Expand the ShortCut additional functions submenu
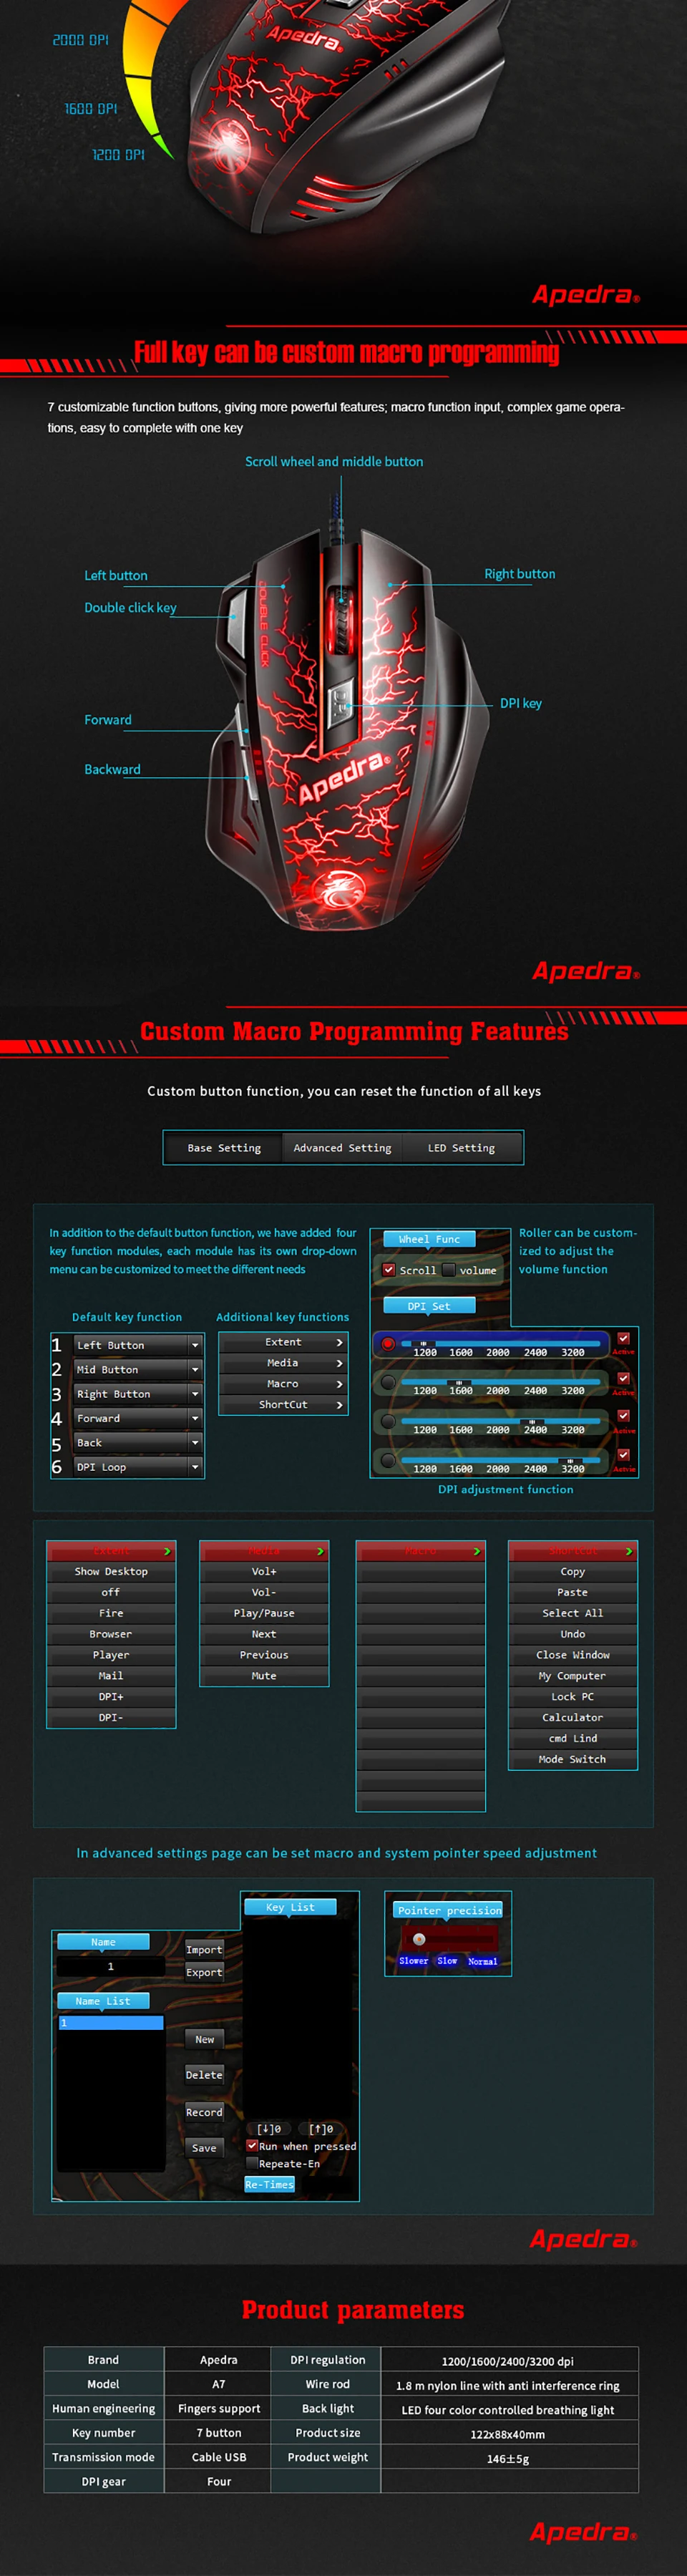The image size is (687, 2576). [283, 1404]
